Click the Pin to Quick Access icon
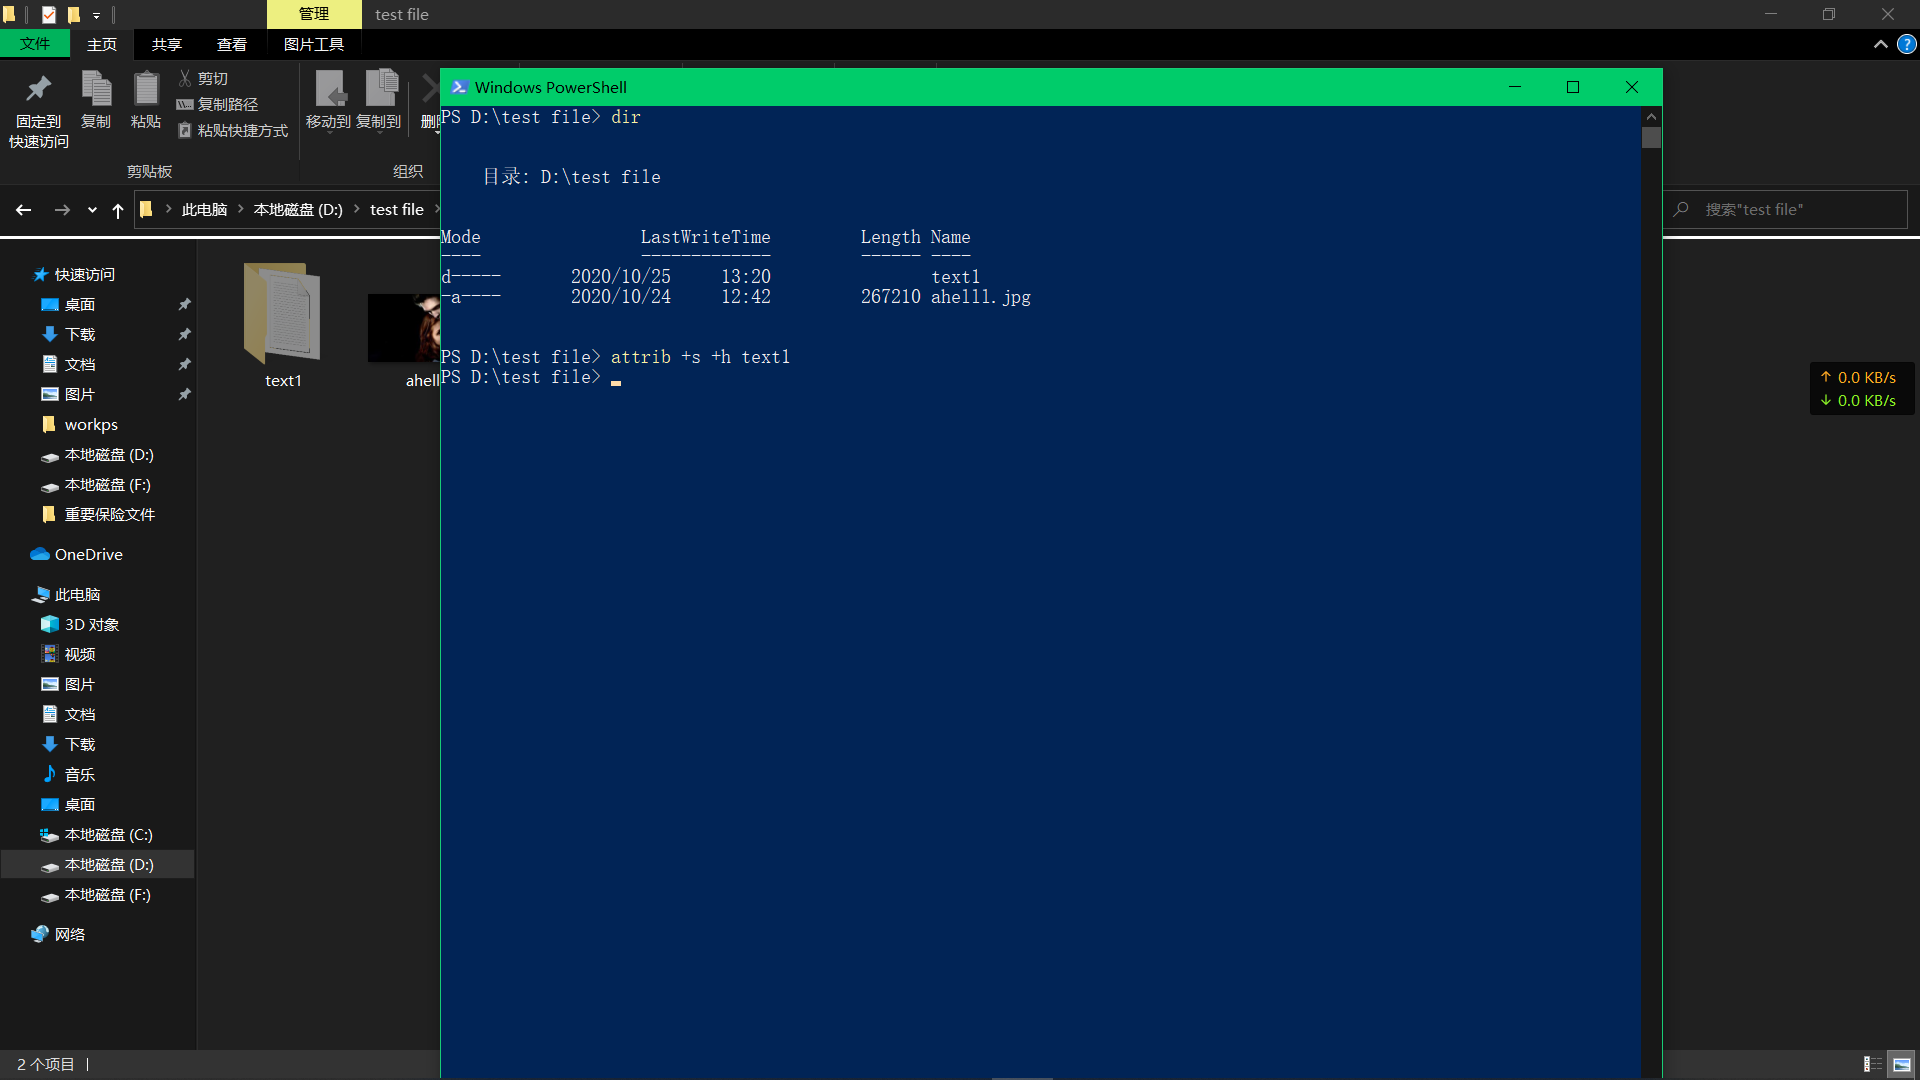The width and height of the screenshot is (1920, 1080). 38,91
